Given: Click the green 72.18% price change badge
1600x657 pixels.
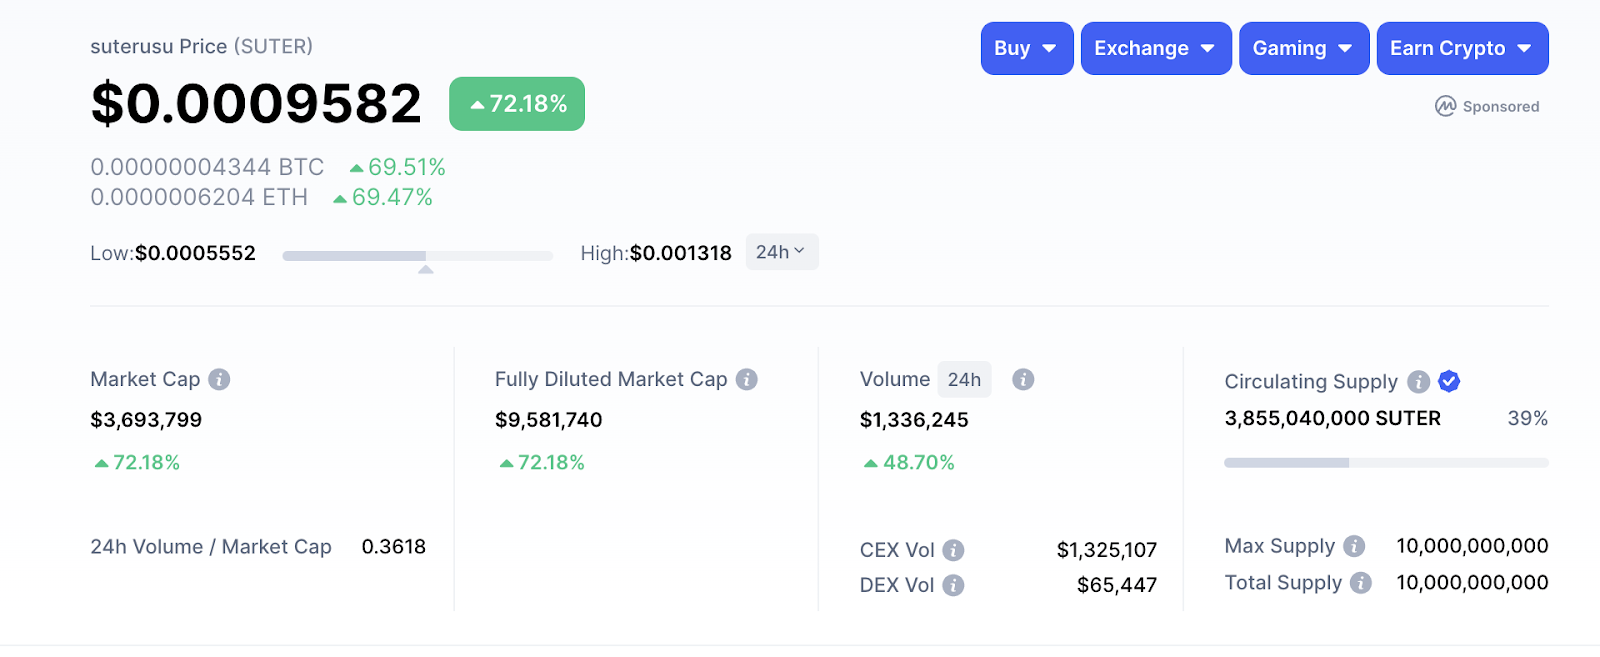Looking at the screenshot, I should coord(517,104).
